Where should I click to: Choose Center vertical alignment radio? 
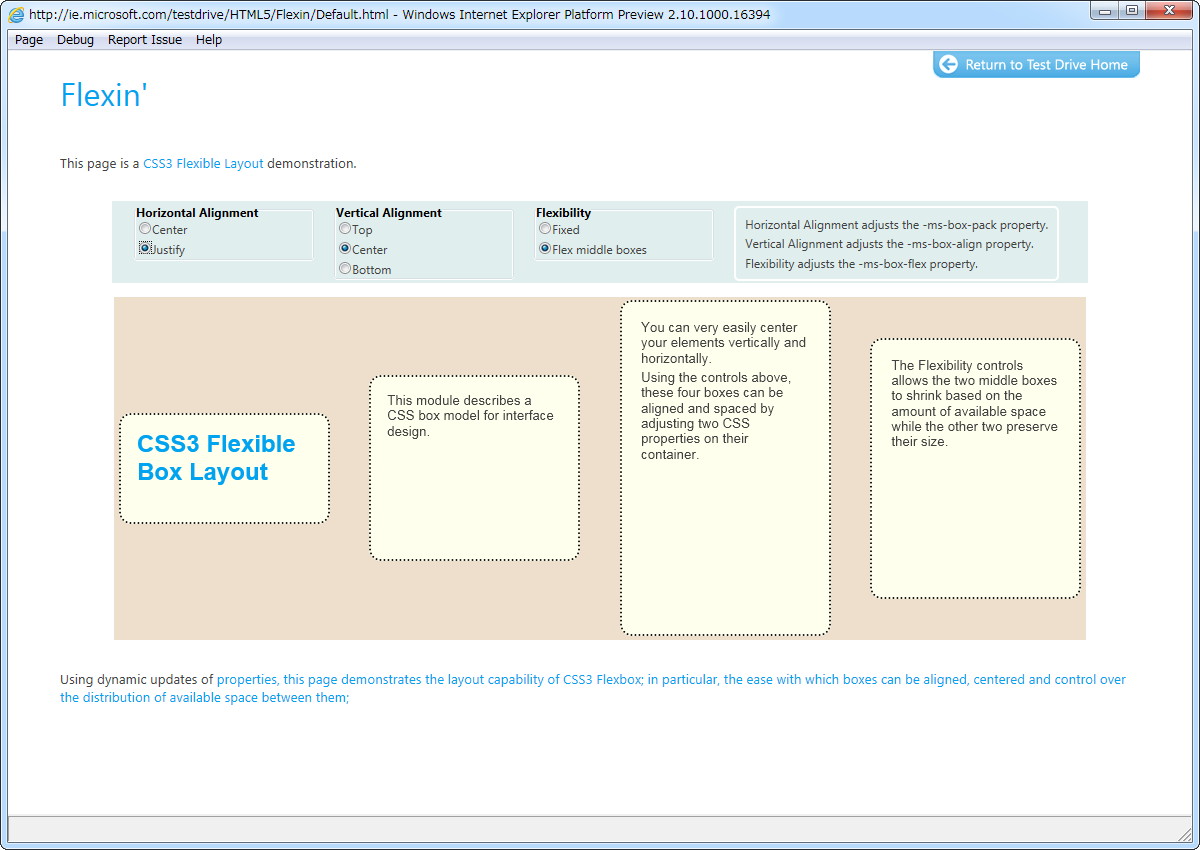click(x=345, y=248)
